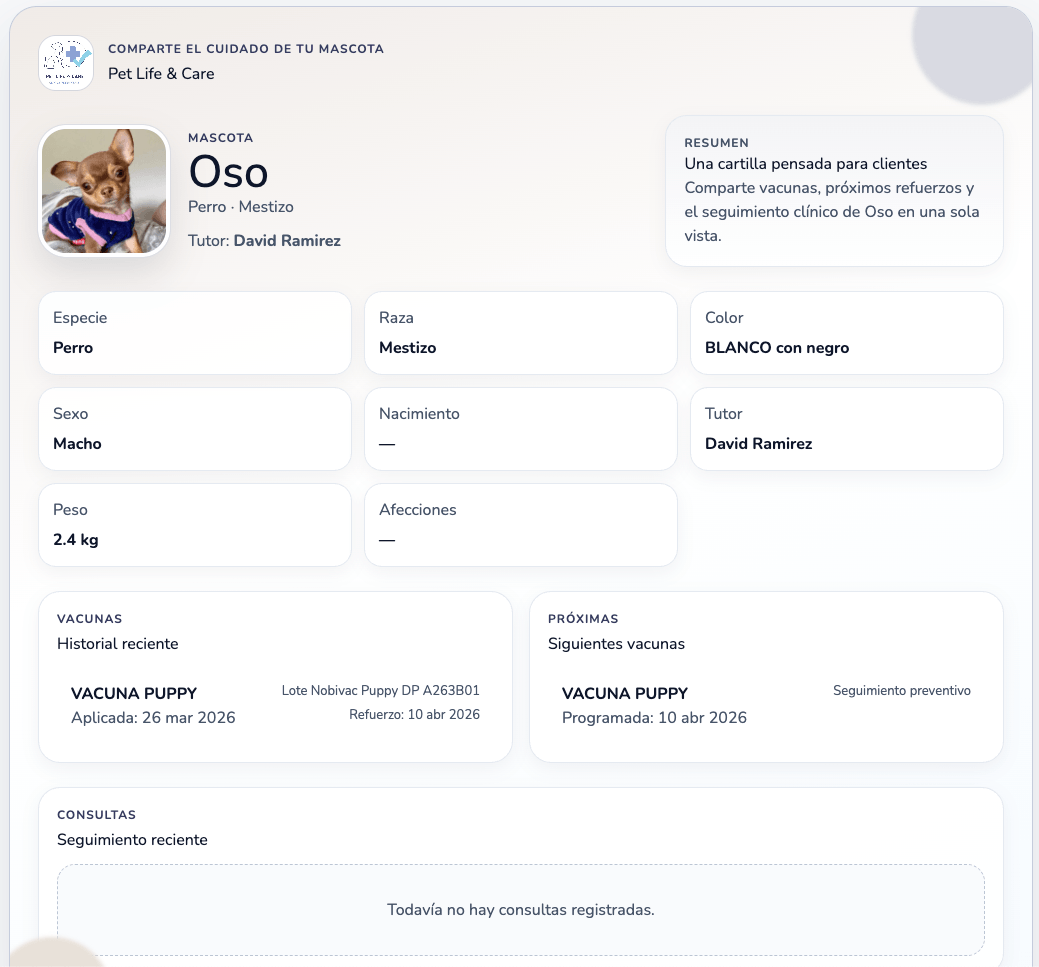This screenshot has height=967, width=1039.
Task: Open the Resumen summary card
Action: pos(833,191)
